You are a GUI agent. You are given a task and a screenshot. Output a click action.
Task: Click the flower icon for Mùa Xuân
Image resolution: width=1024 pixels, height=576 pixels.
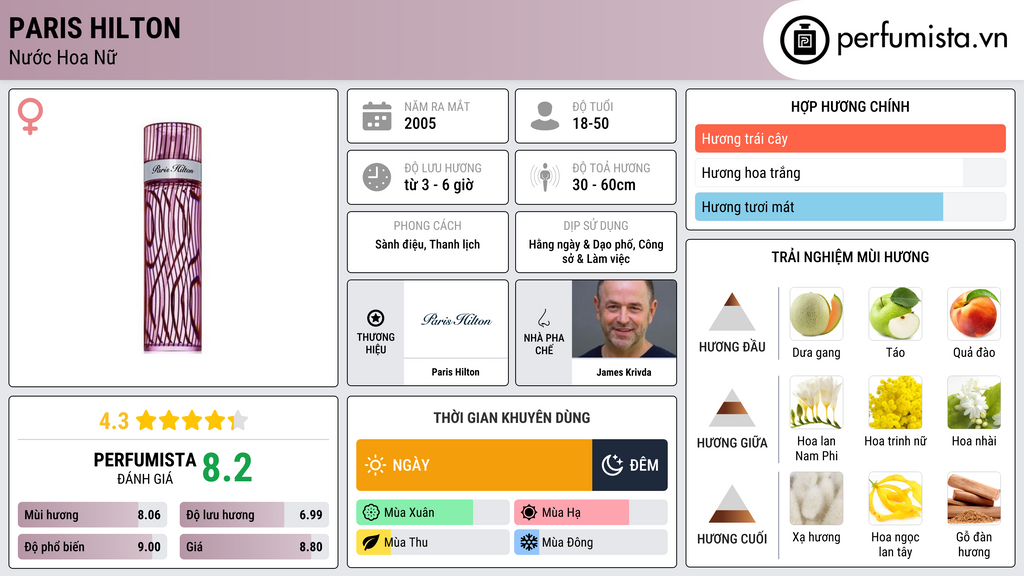[x=371, y=513]
